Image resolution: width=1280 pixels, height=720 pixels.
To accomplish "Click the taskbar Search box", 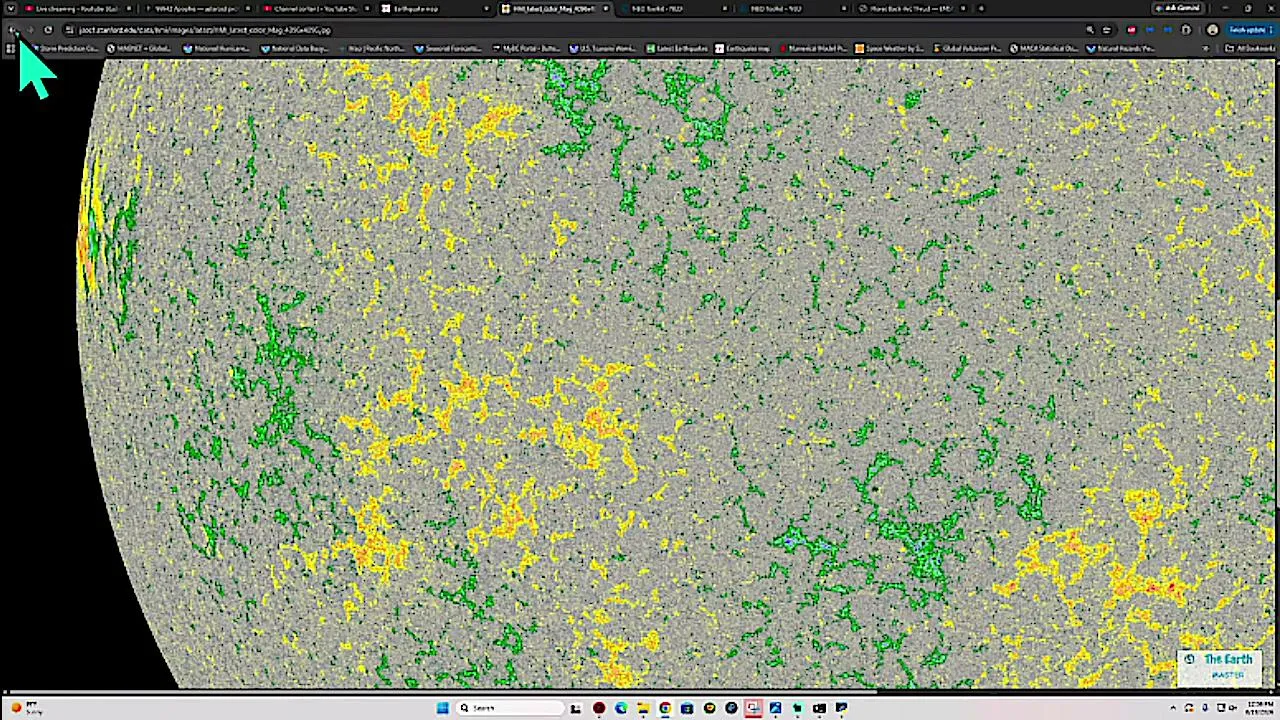I will pyautogui.click(x=510, y=708).
